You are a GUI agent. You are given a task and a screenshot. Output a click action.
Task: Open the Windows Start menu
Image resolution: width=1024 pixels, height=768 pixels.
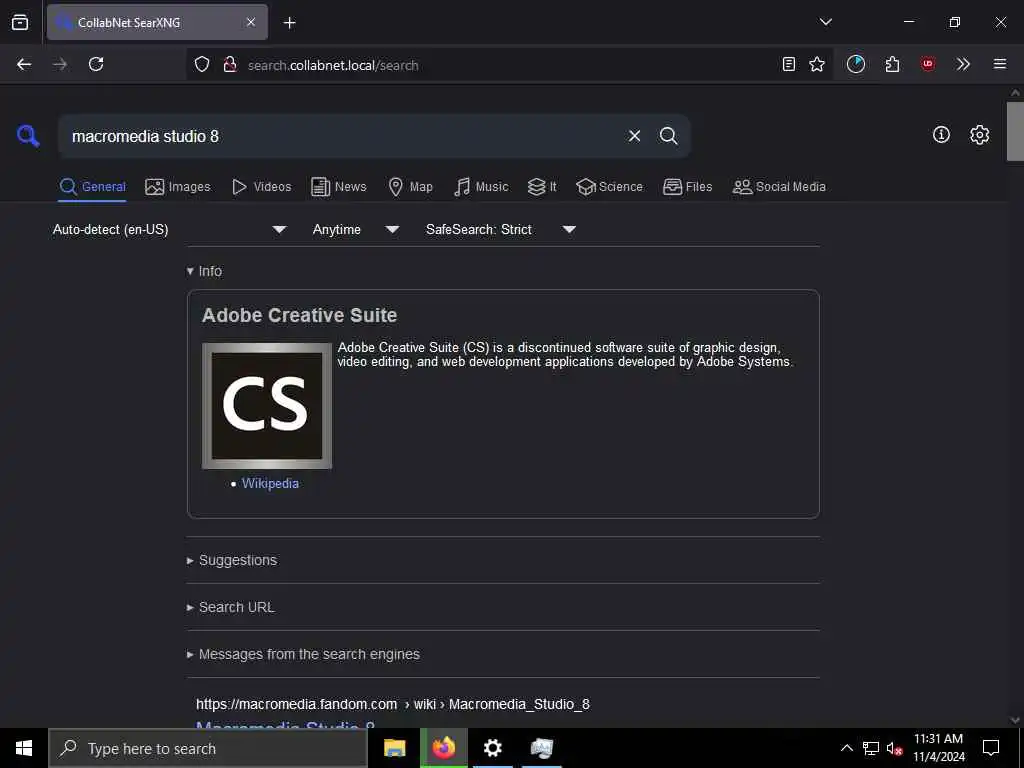pyautogui.click(x=24, y=748)
